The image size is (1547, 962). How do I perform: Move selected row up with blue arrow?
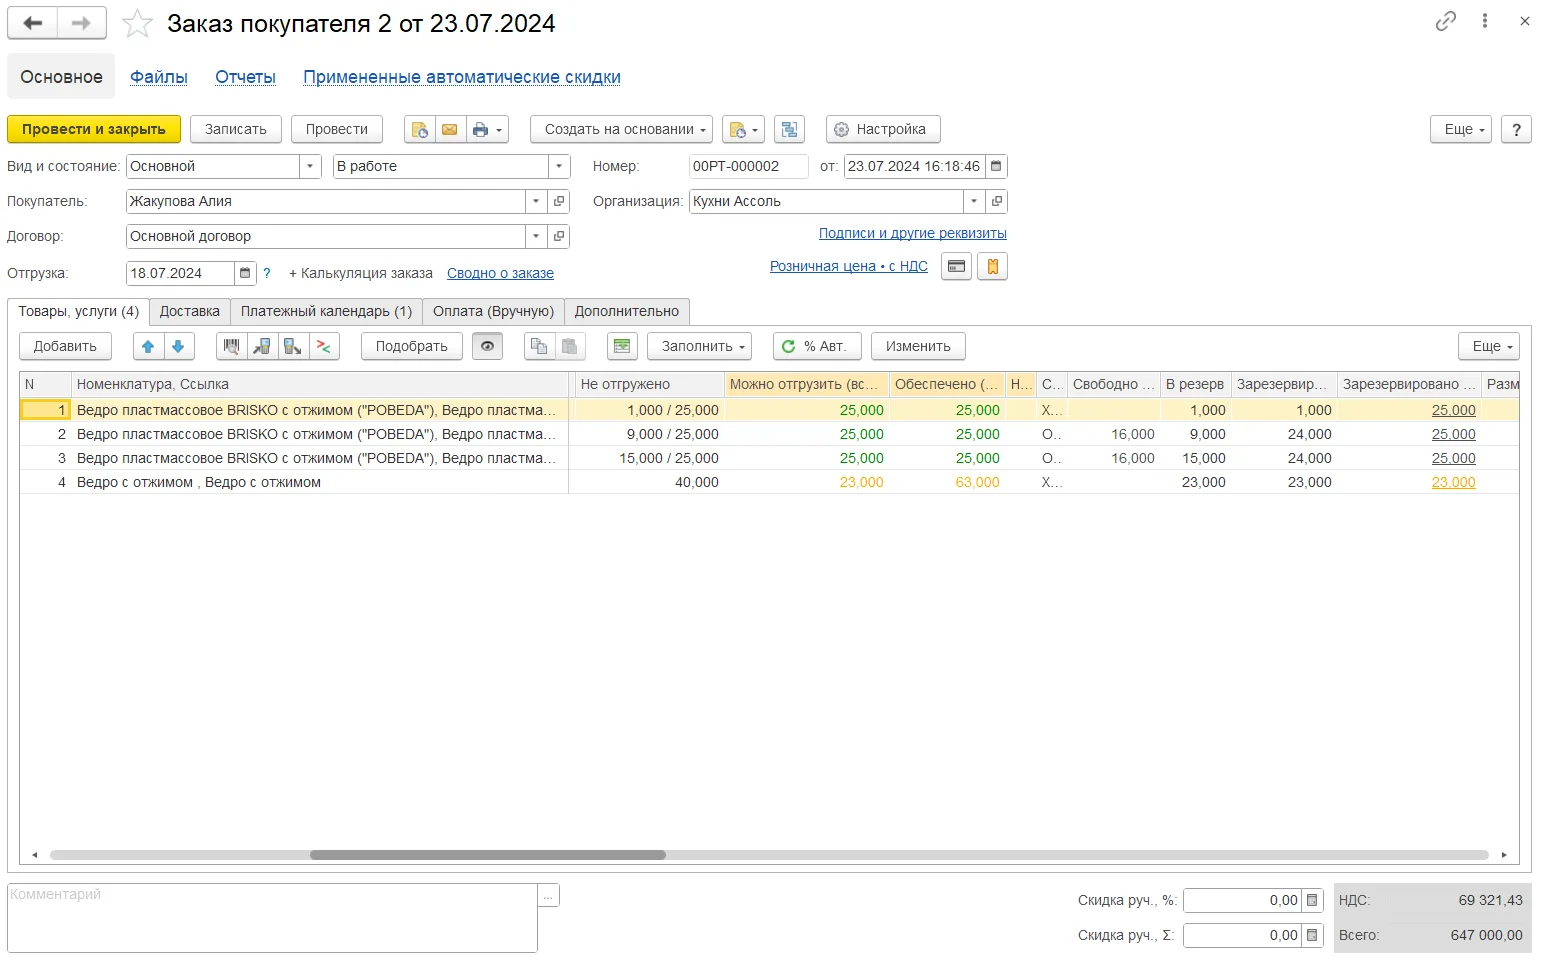(148, 346)
